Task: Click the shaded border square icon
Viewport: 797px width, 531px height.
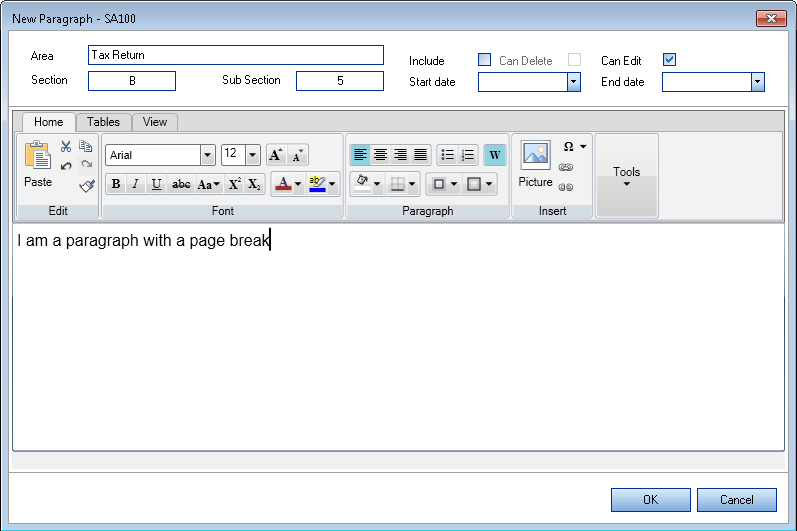Action: click(x=474, y=184)
